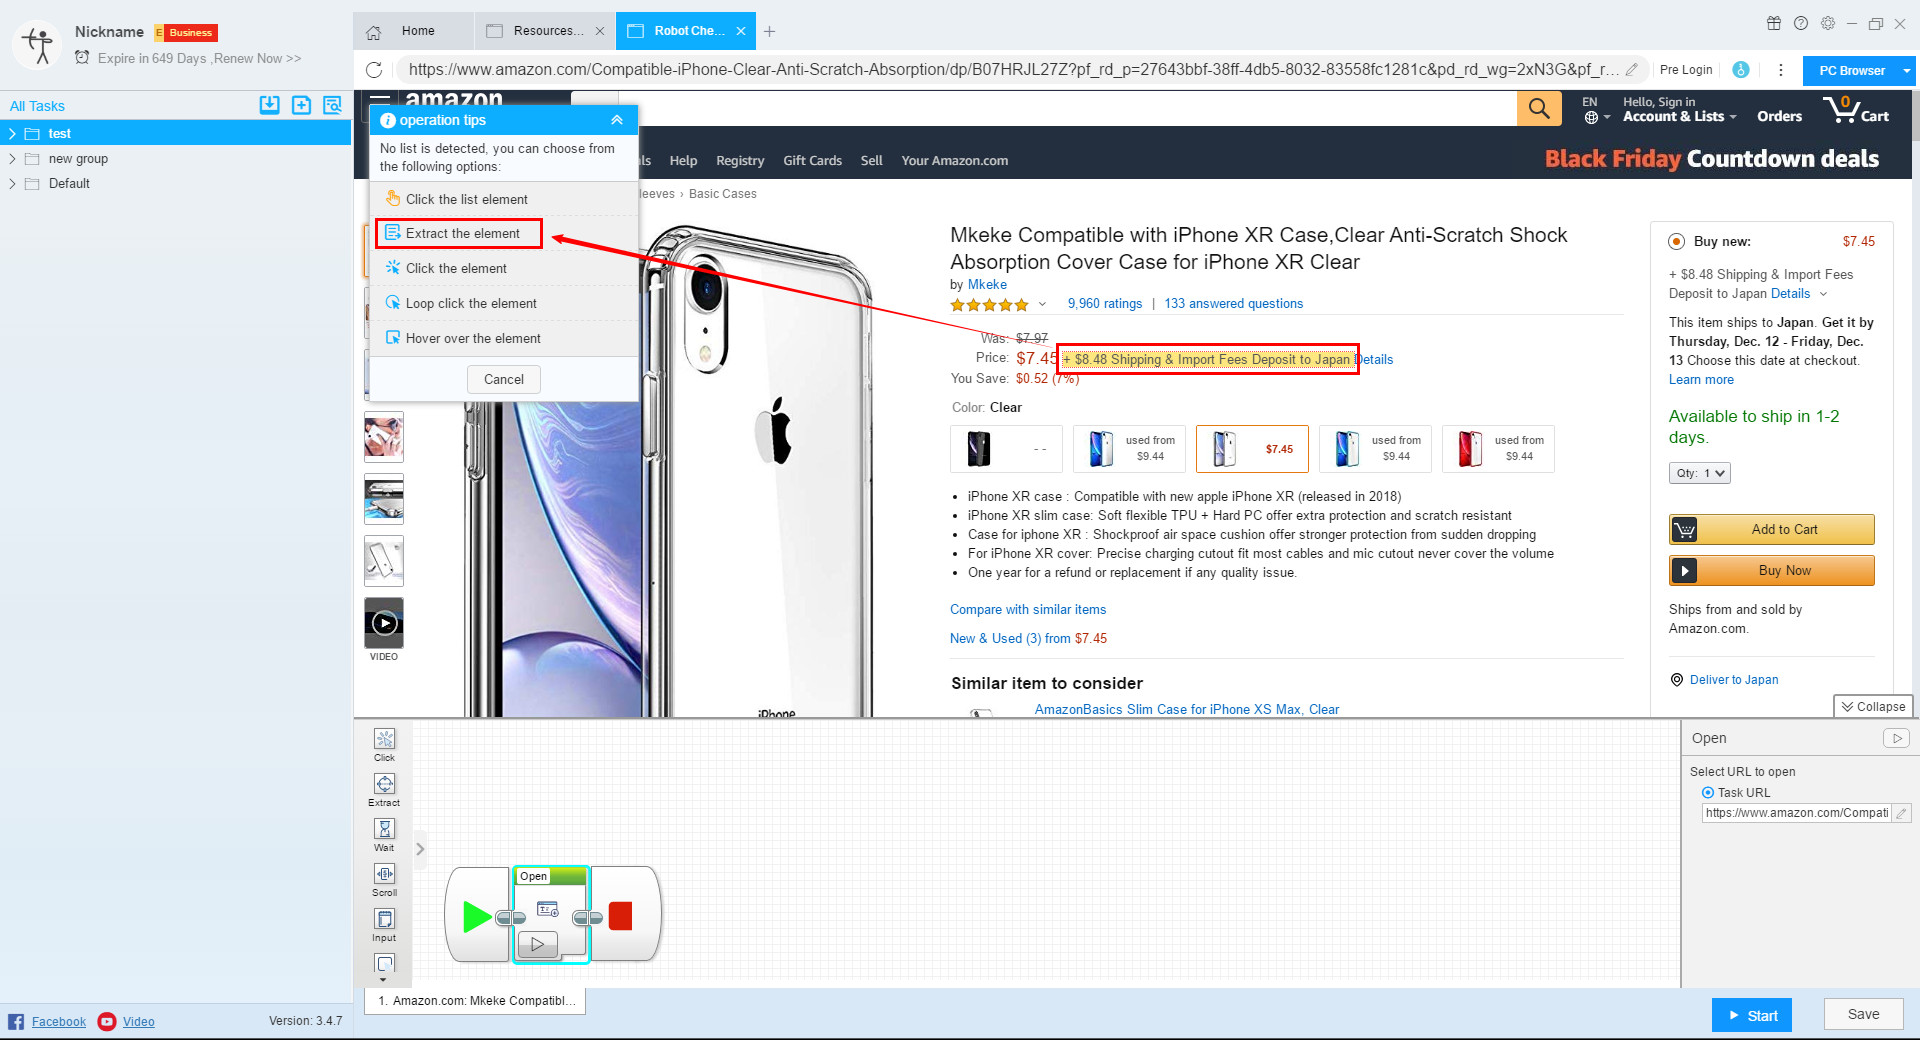Collapse the operation tips panel header

point(616,119)
